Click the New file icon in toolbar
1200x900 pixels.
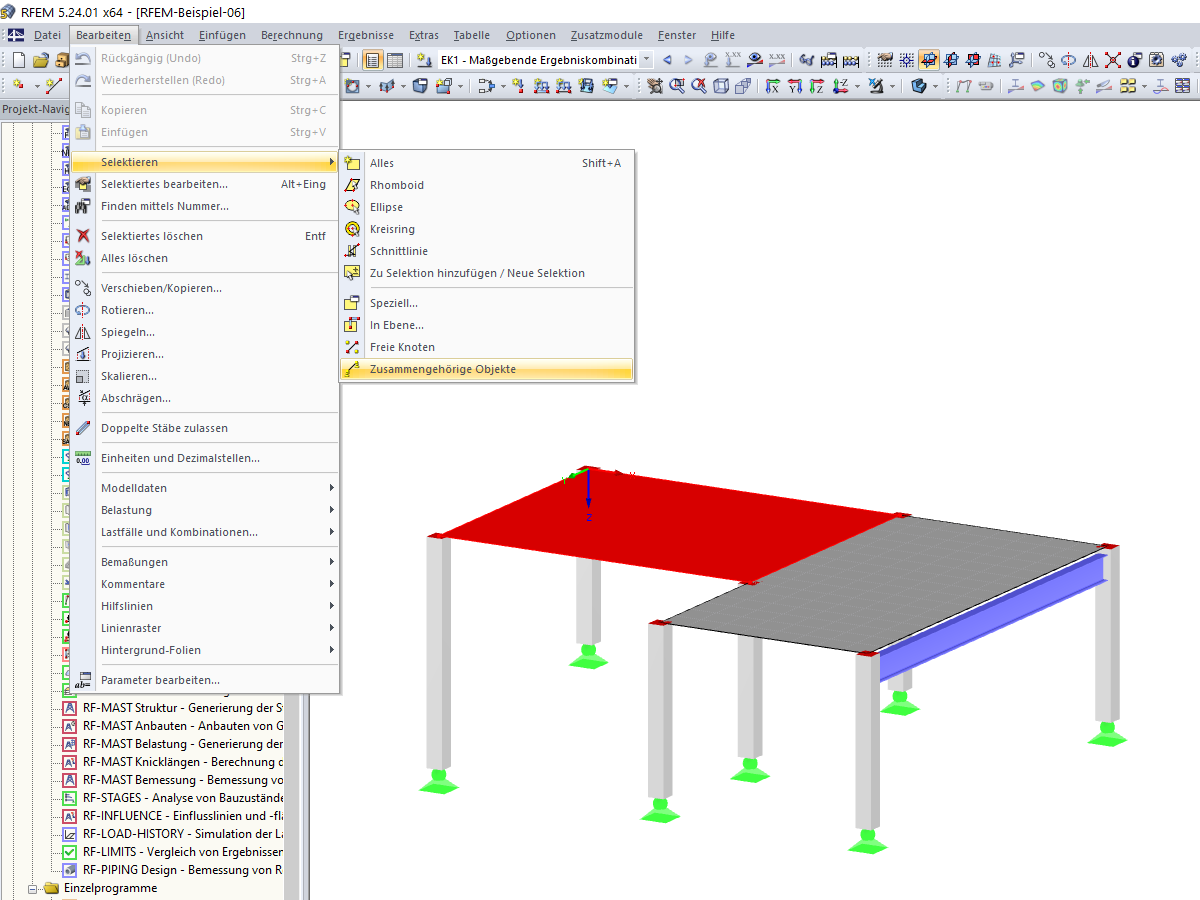(x=18, y=60)
